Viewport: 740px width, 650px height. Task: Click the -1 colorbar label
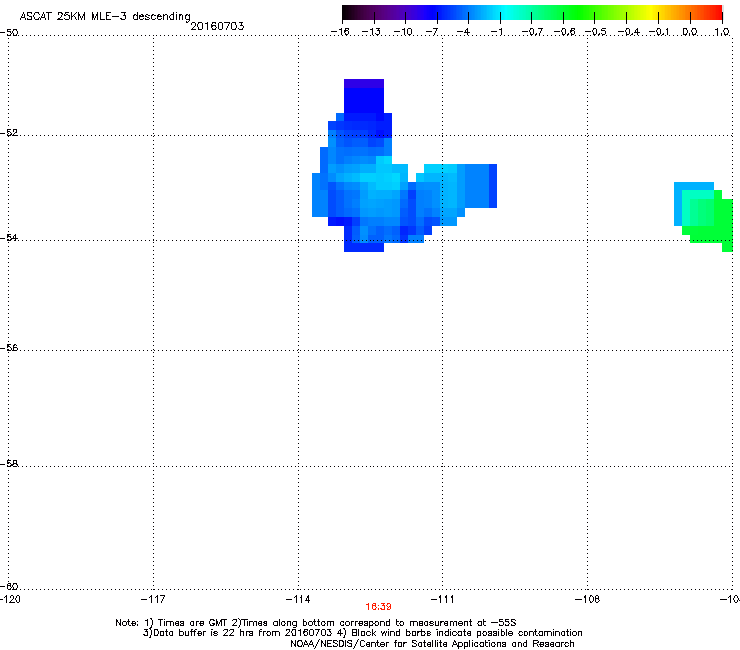pyautogui.click(x=497, y=32)
